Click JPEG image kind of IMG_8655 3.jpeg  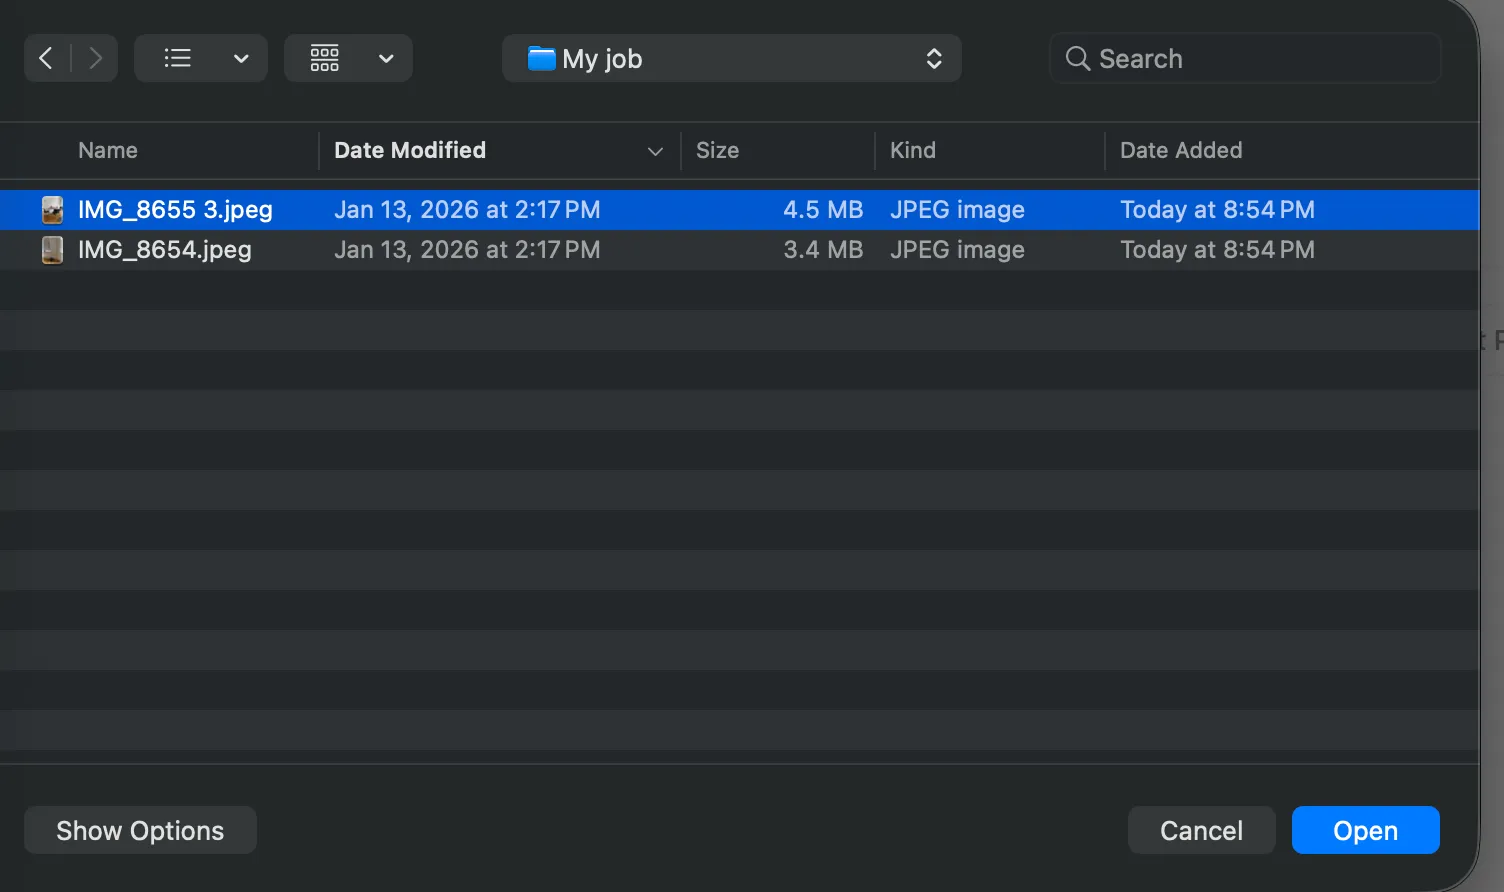(957, 210)
